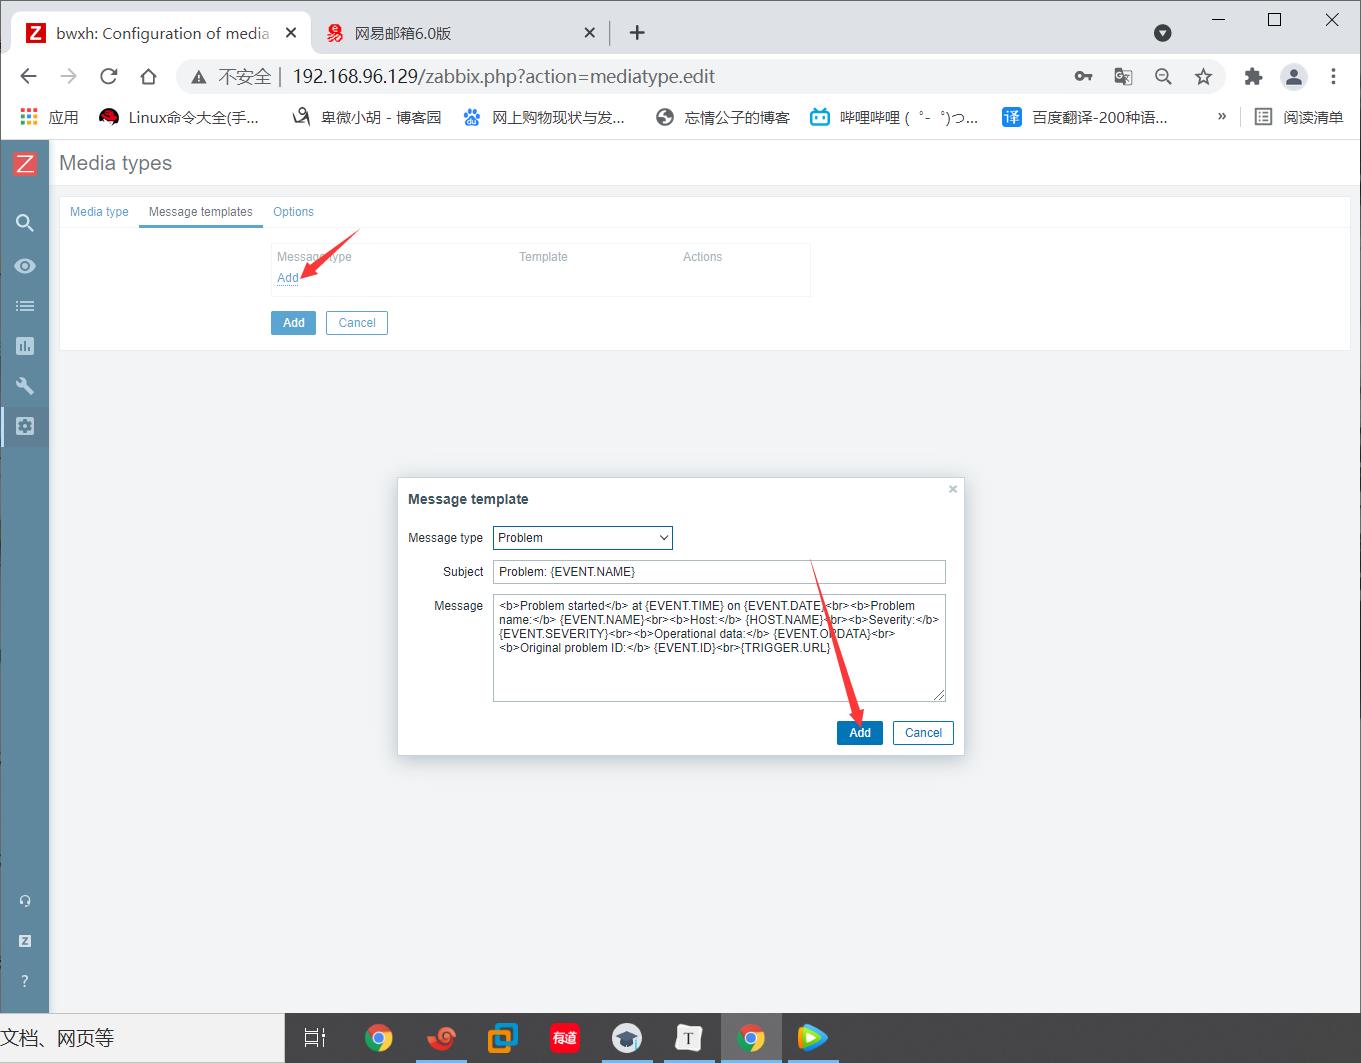
Task: Click the browser address bar URL
Action: (504, 76)
